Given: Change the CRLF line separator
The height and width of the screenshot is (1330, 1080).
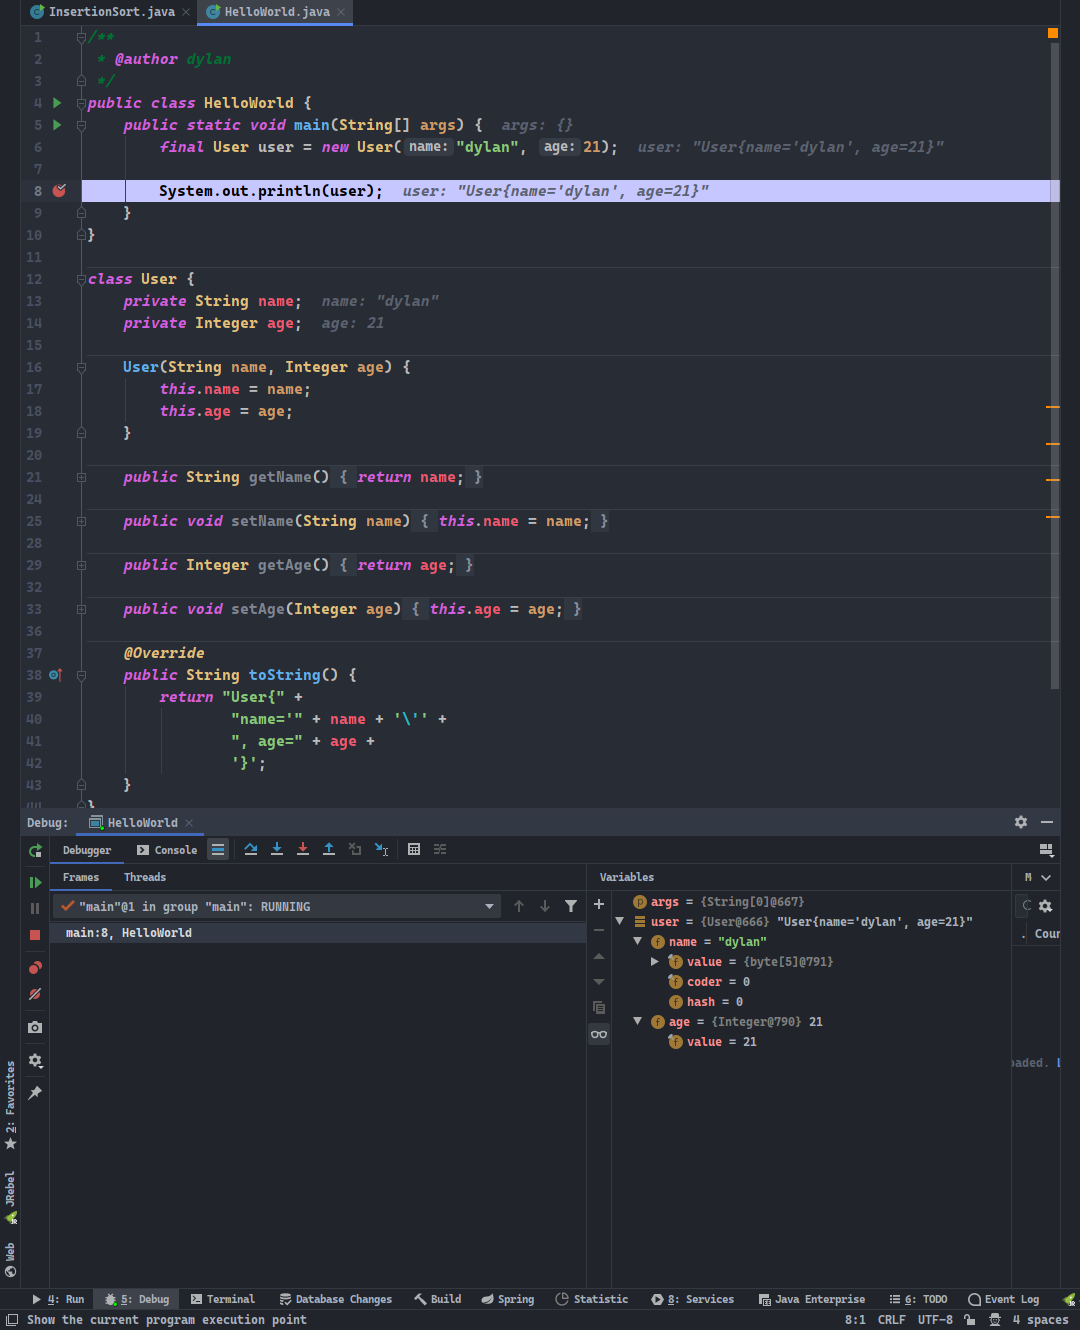Looking at the screenshot, I should pyautogui.click(x=891, y=1320).
